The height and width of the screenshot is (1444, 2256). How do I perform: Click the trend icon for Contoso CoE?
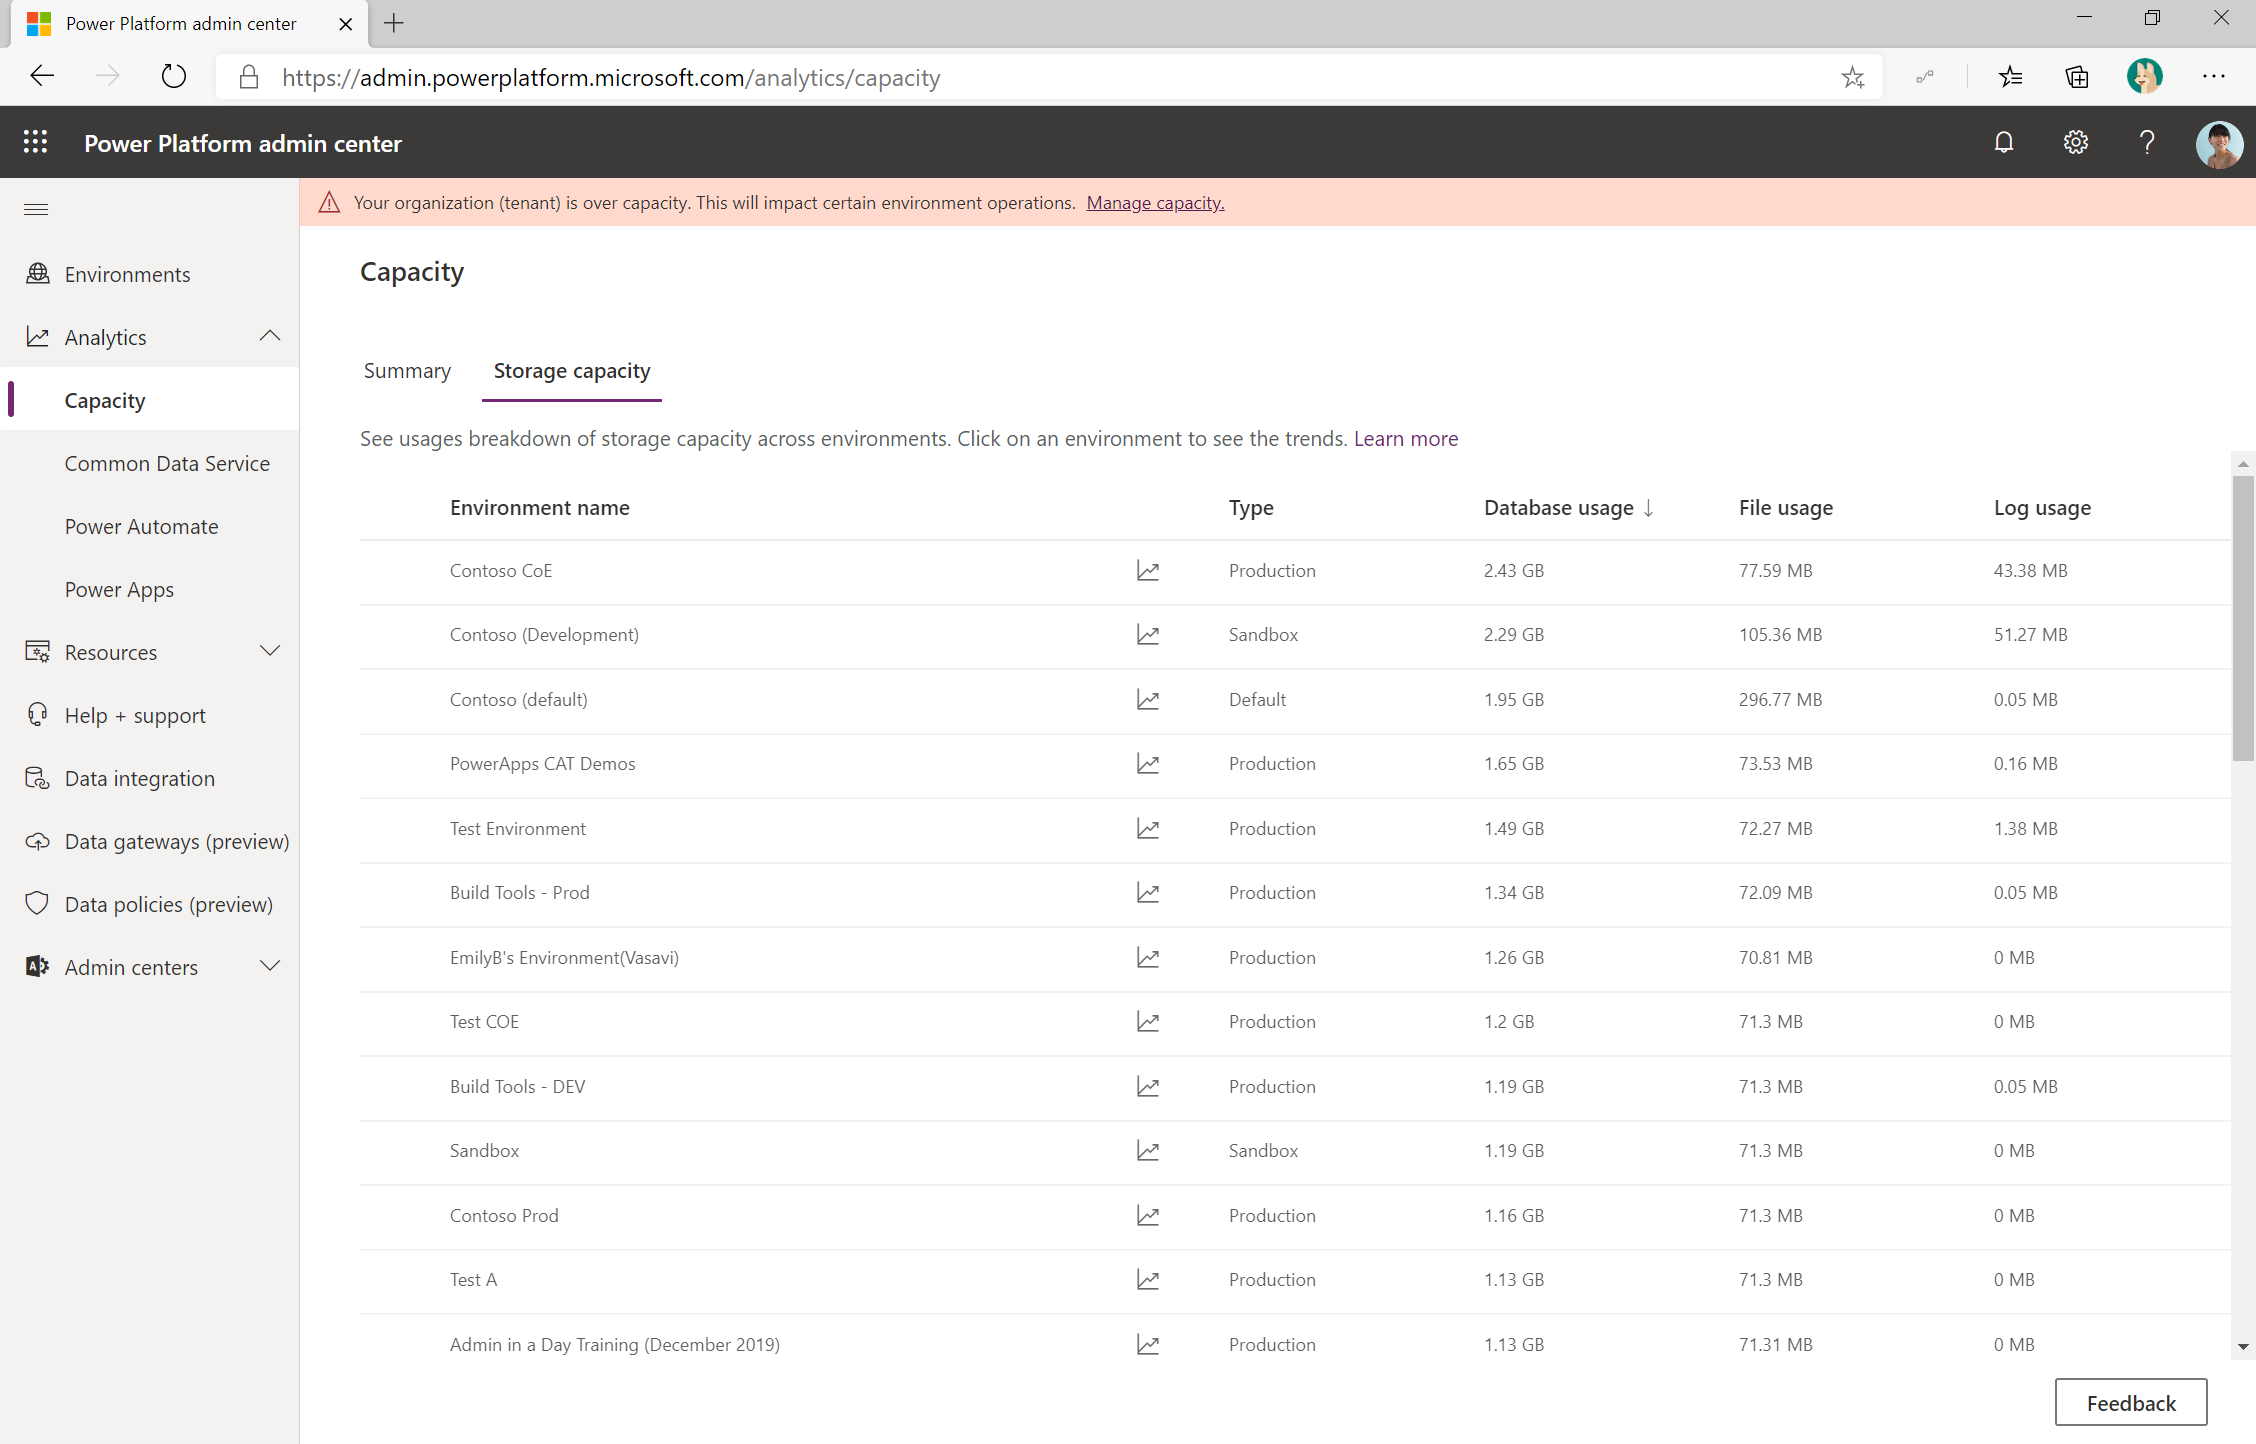1146,571
